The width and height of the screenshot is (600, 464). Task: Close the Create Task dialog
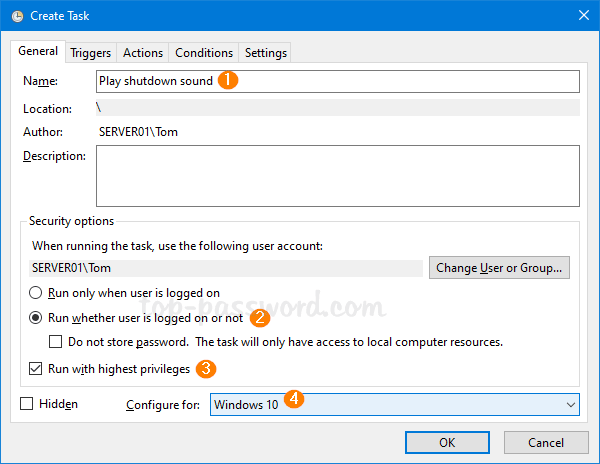point(581,15)
